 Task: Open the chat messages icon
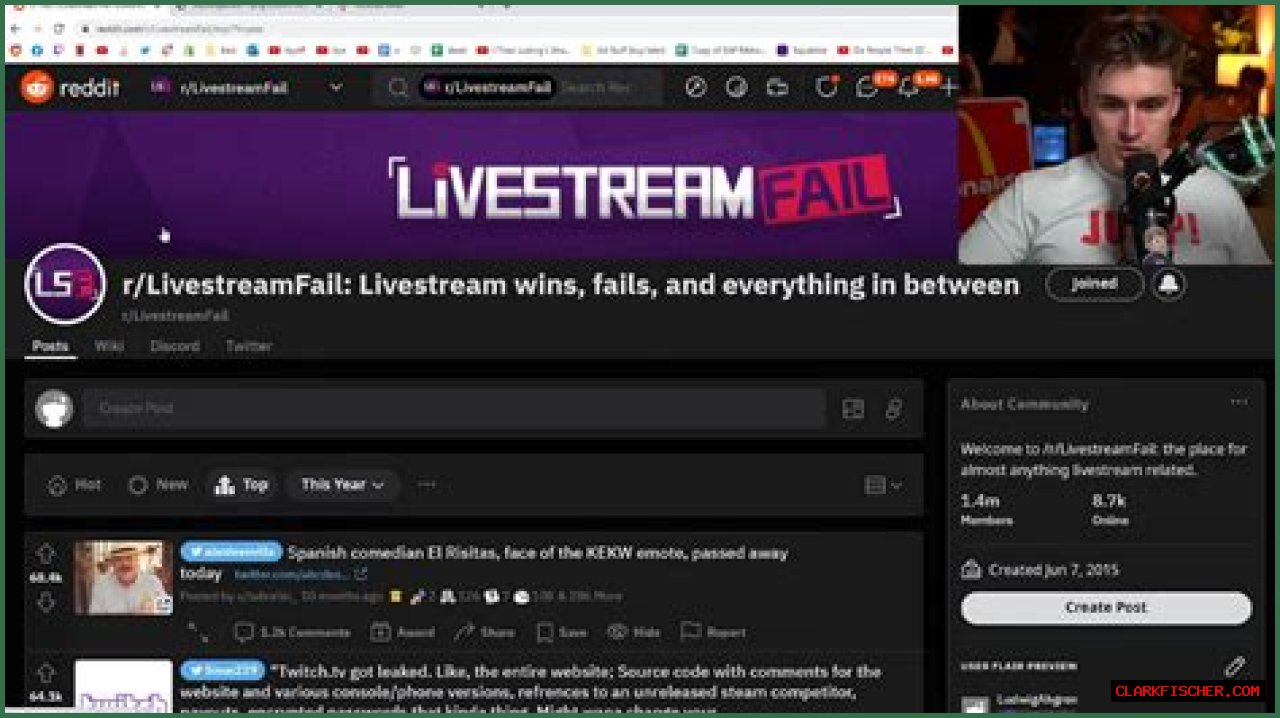[867, 88]
